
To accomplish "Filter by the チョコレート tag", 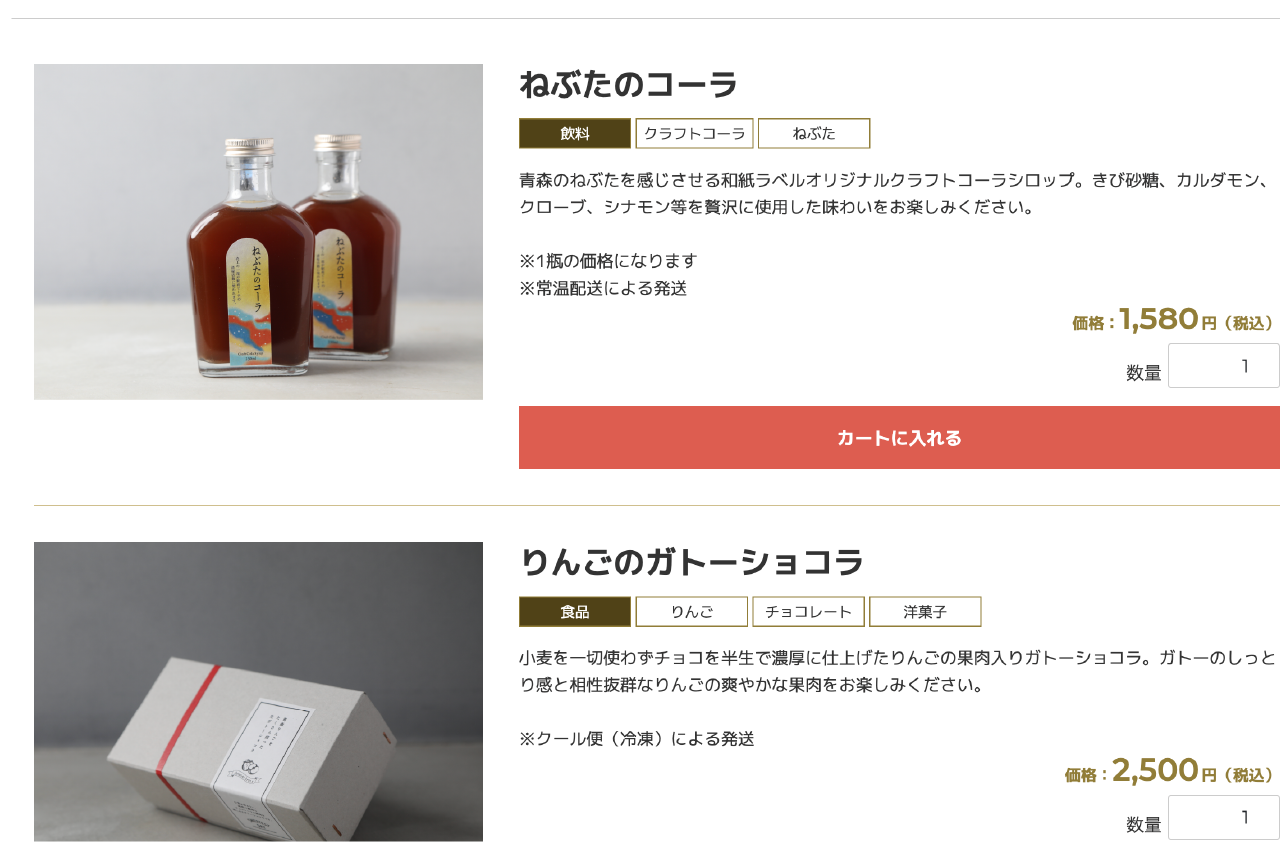I will coord(809,612).
